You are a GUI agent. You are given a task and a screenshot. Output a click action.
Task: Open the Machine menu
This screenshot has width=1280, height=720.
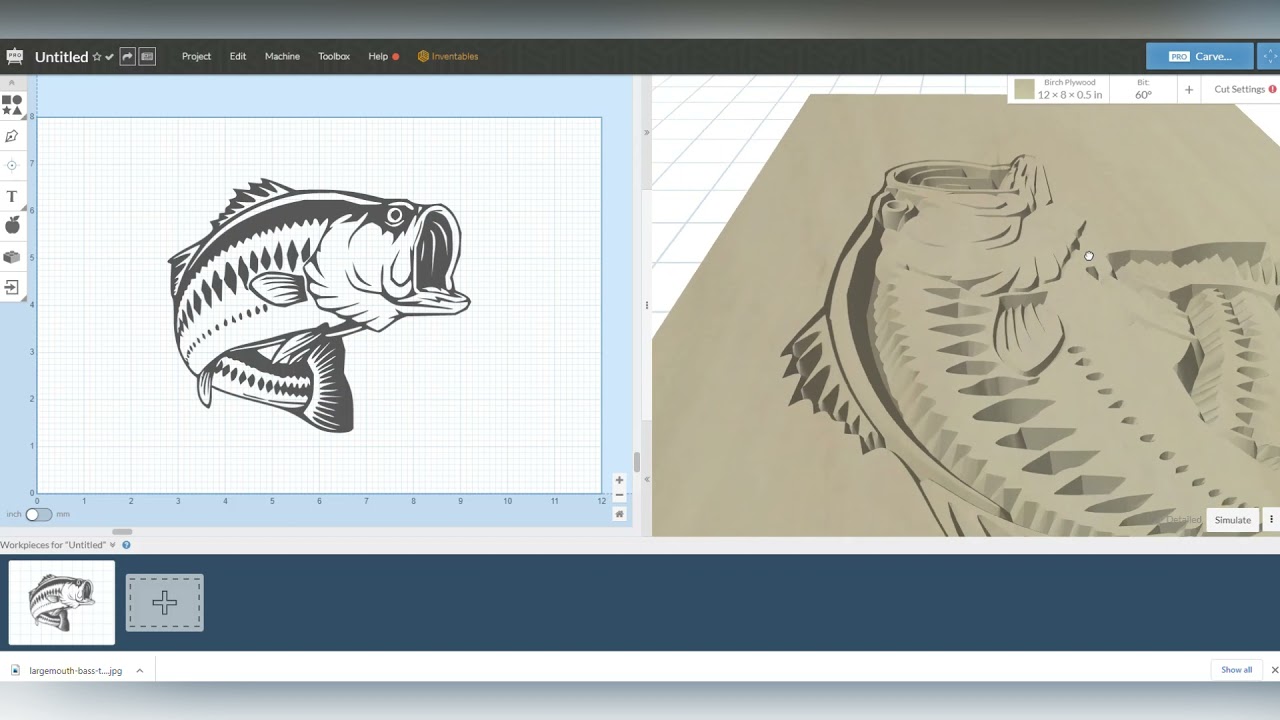click(x=282, y=57)
